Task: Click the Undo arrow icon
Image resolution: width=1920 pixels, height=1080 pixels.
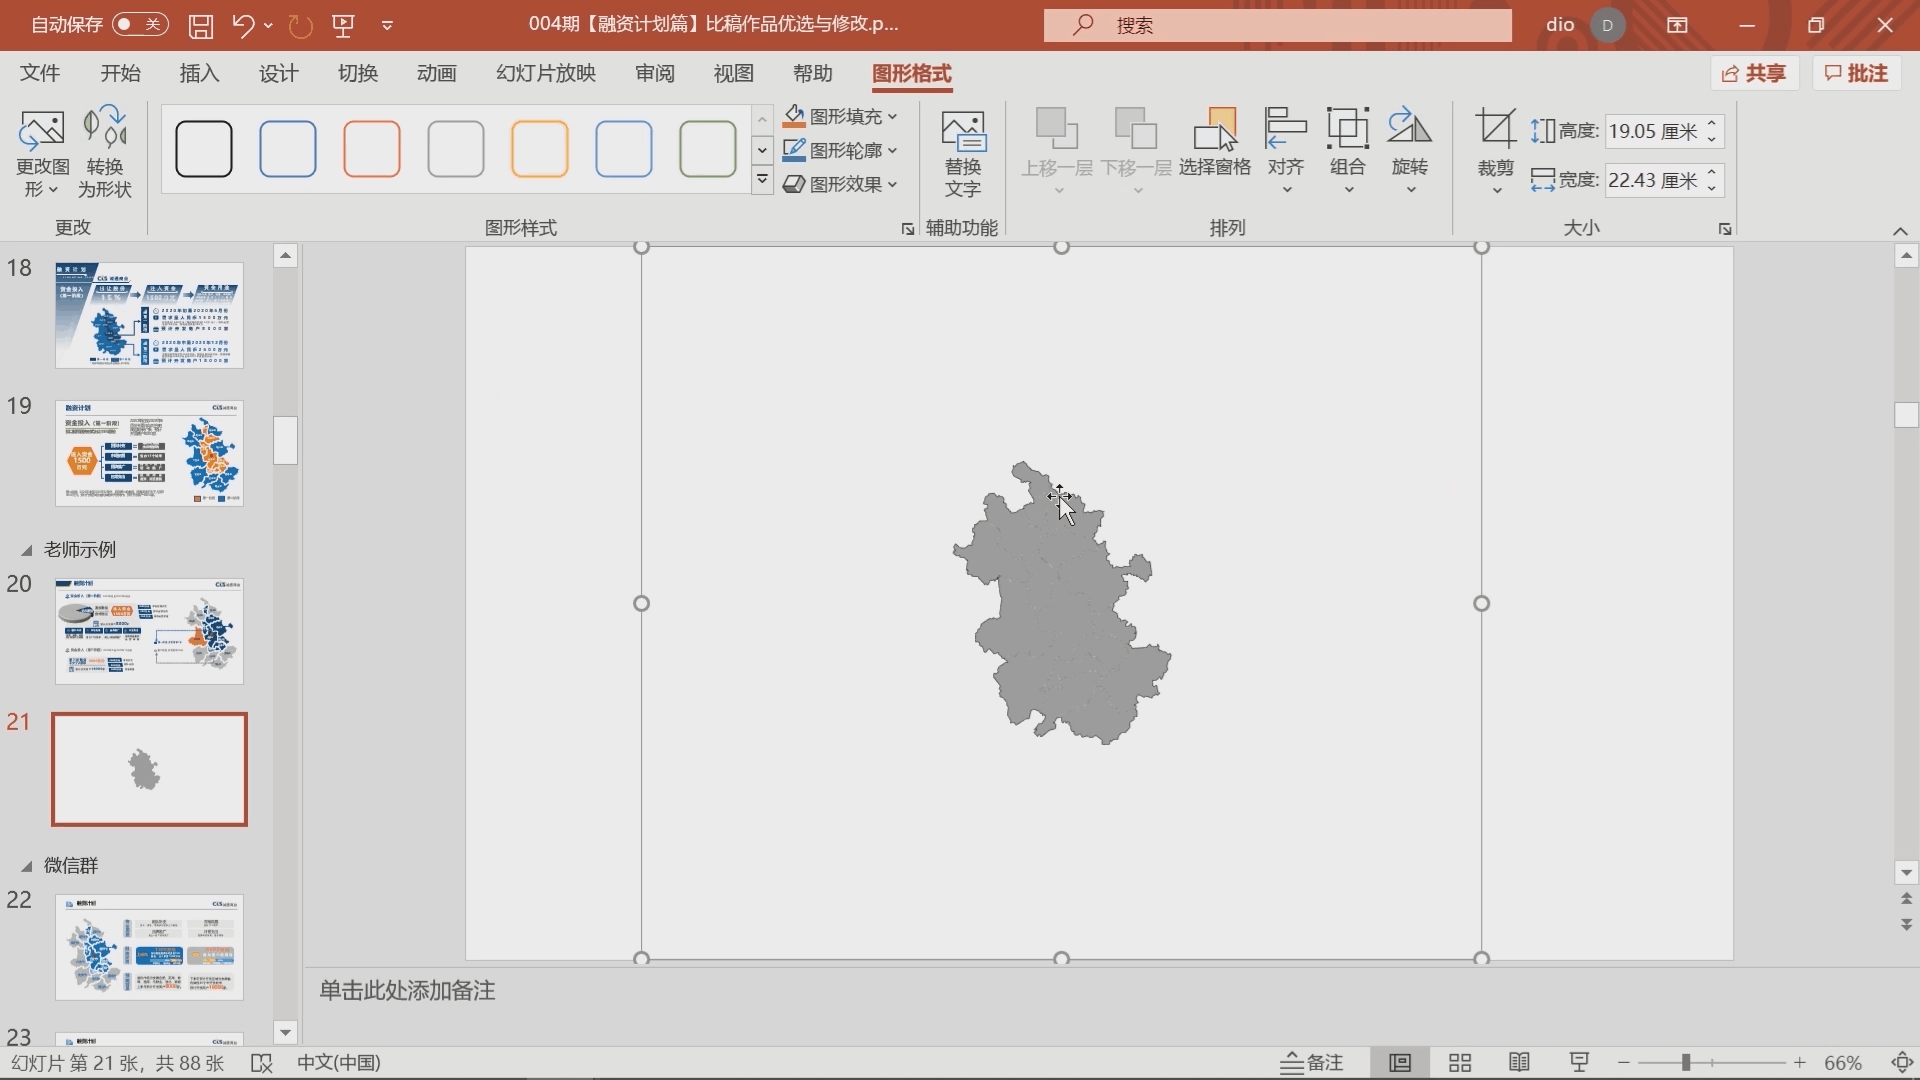Action: 243,26
